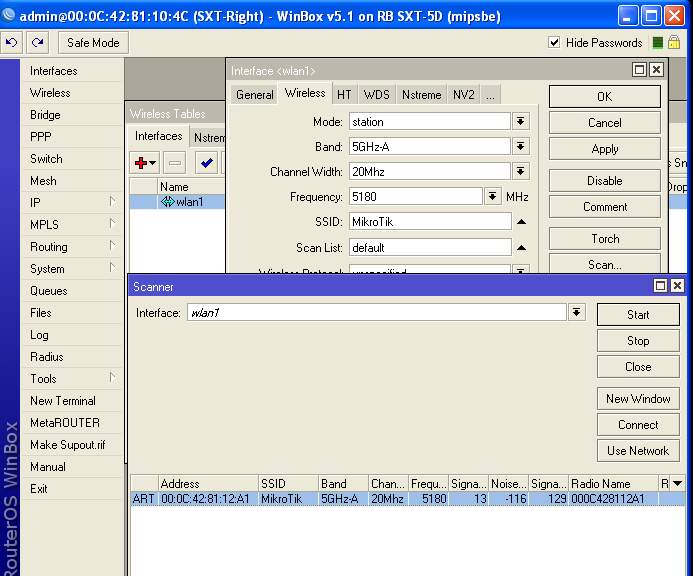Switch to the General tab
693x576 pixels.
pyautogui.click(x=255, y=95)
